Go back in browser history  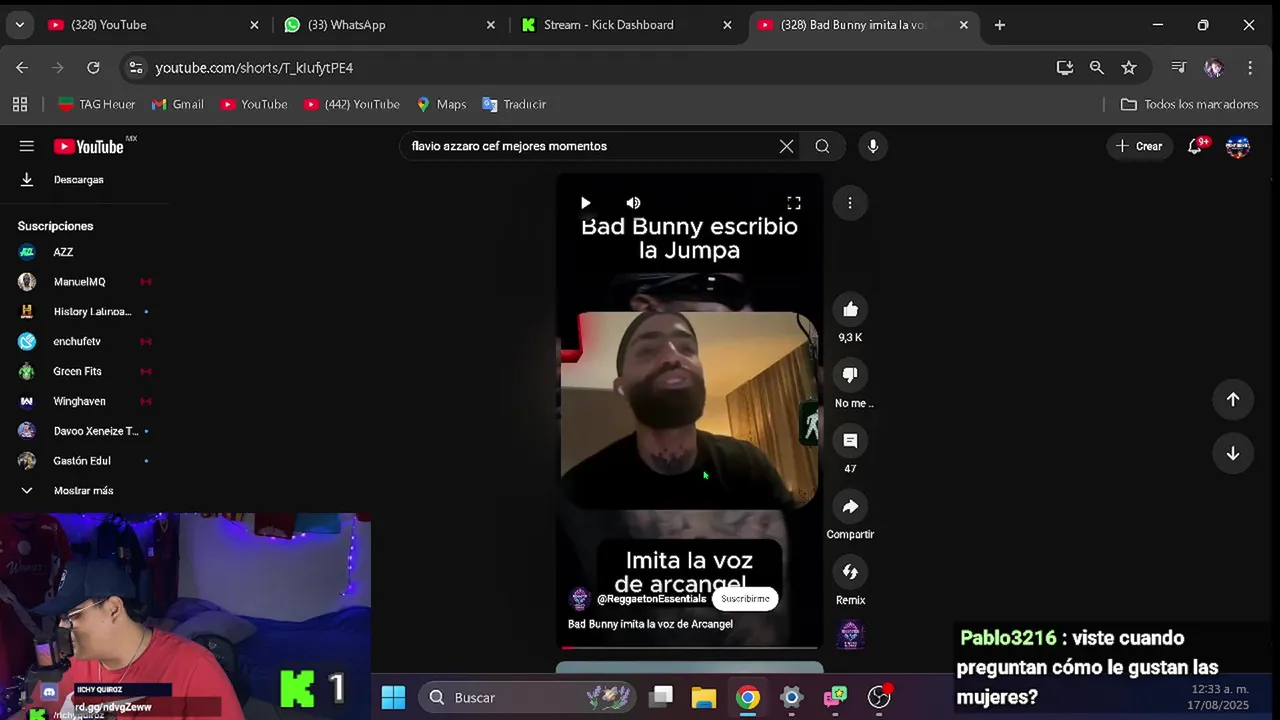pos(22,68)
